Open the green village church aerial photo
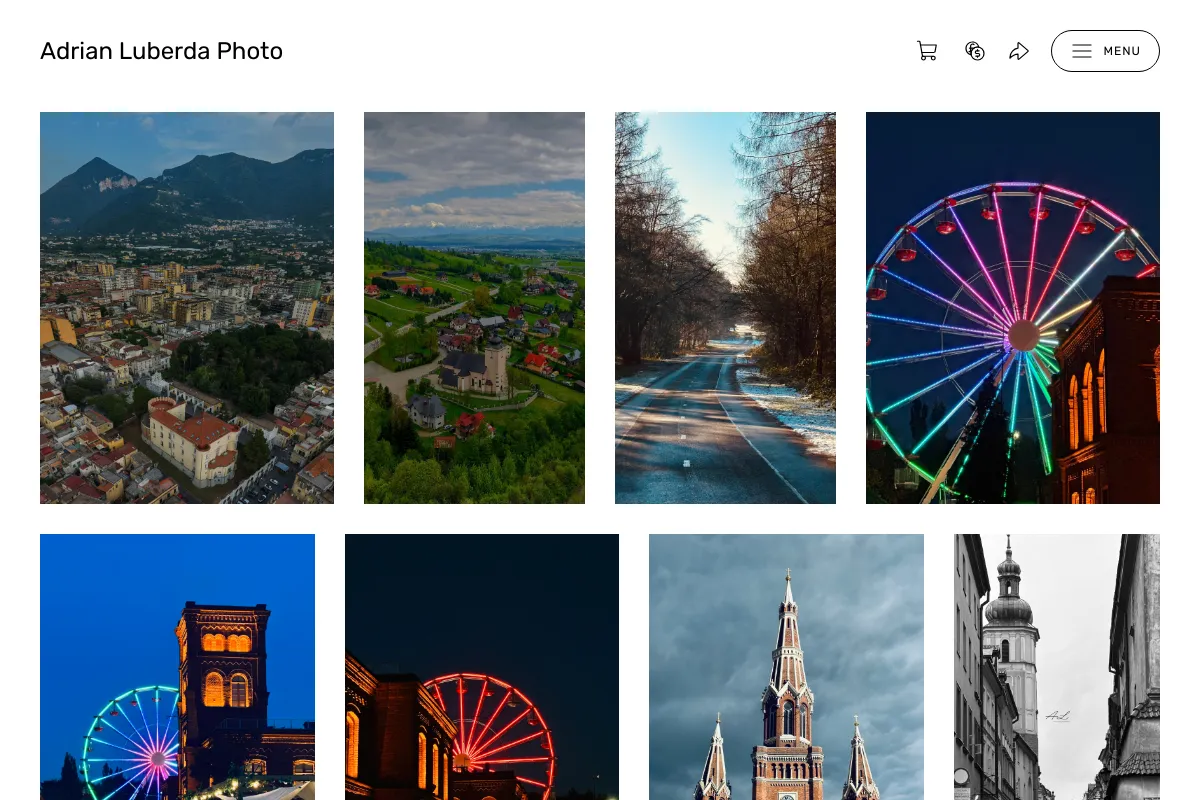 (474, 308)
